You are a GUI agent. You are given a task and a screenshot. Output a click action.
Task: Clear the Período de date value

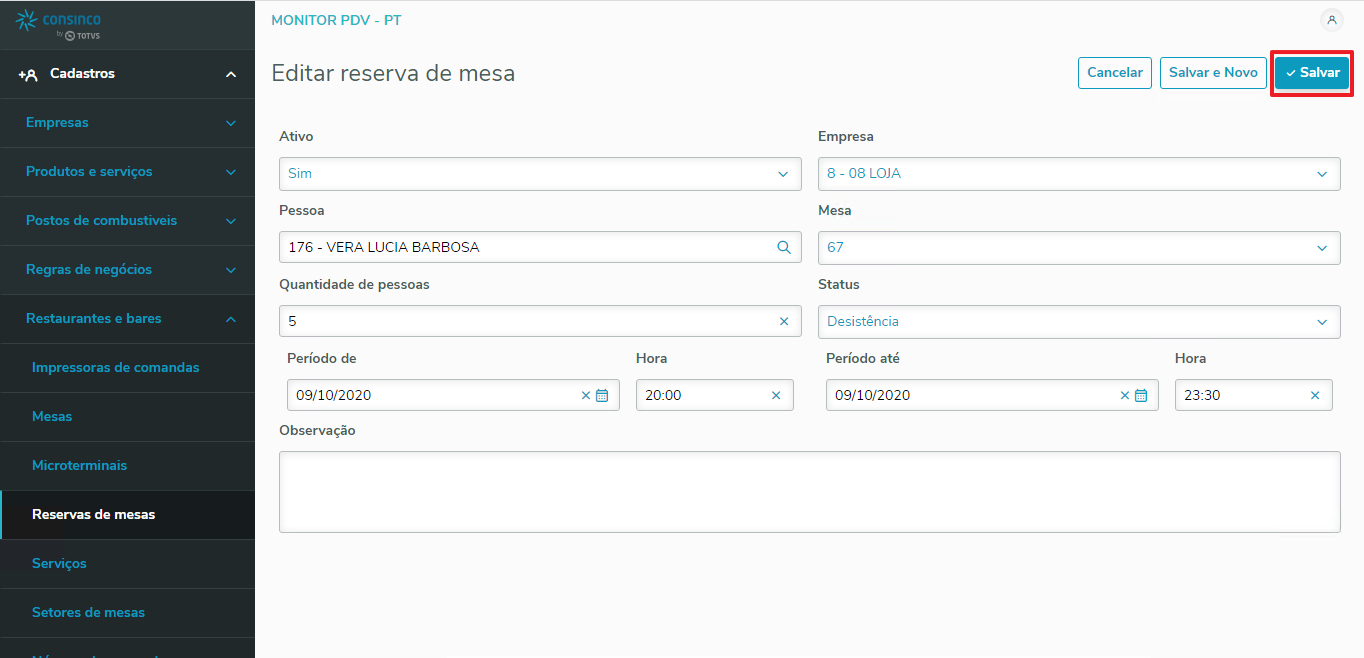(x=586, y=396)
